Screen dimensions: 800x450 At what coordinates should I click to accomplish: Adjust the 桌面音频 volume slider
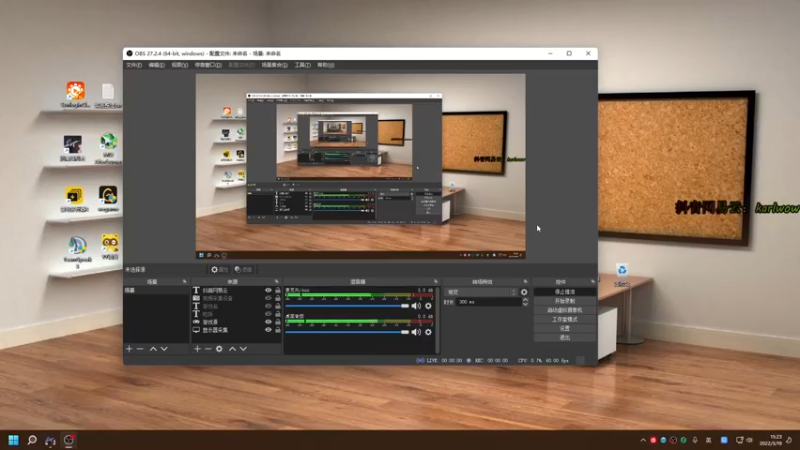click(347, 332)
